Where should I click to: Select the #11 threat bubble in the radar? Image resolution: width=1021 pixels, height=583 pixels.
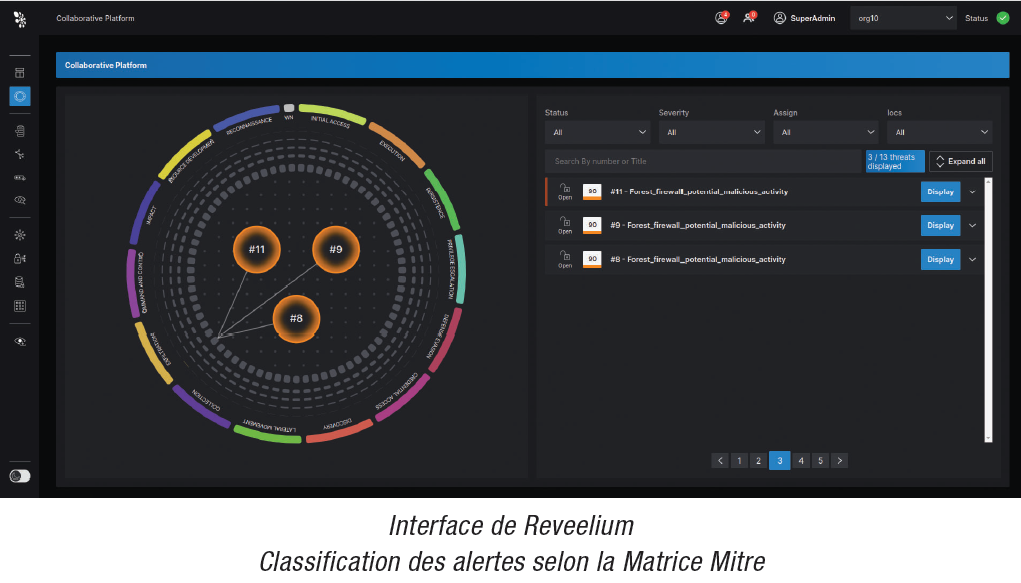click(x=257, y=249)
